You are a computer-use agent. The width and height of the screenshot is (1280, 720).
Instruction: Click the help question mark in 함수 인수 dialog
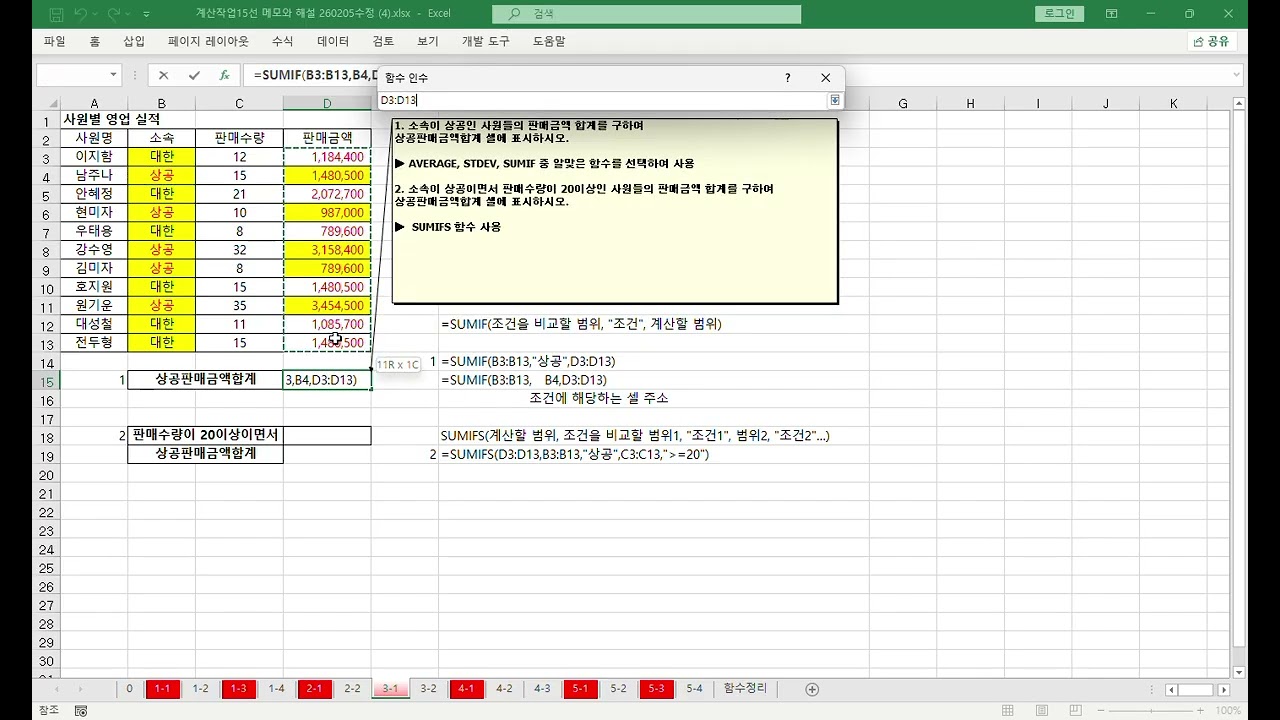(x=788, y=77)
